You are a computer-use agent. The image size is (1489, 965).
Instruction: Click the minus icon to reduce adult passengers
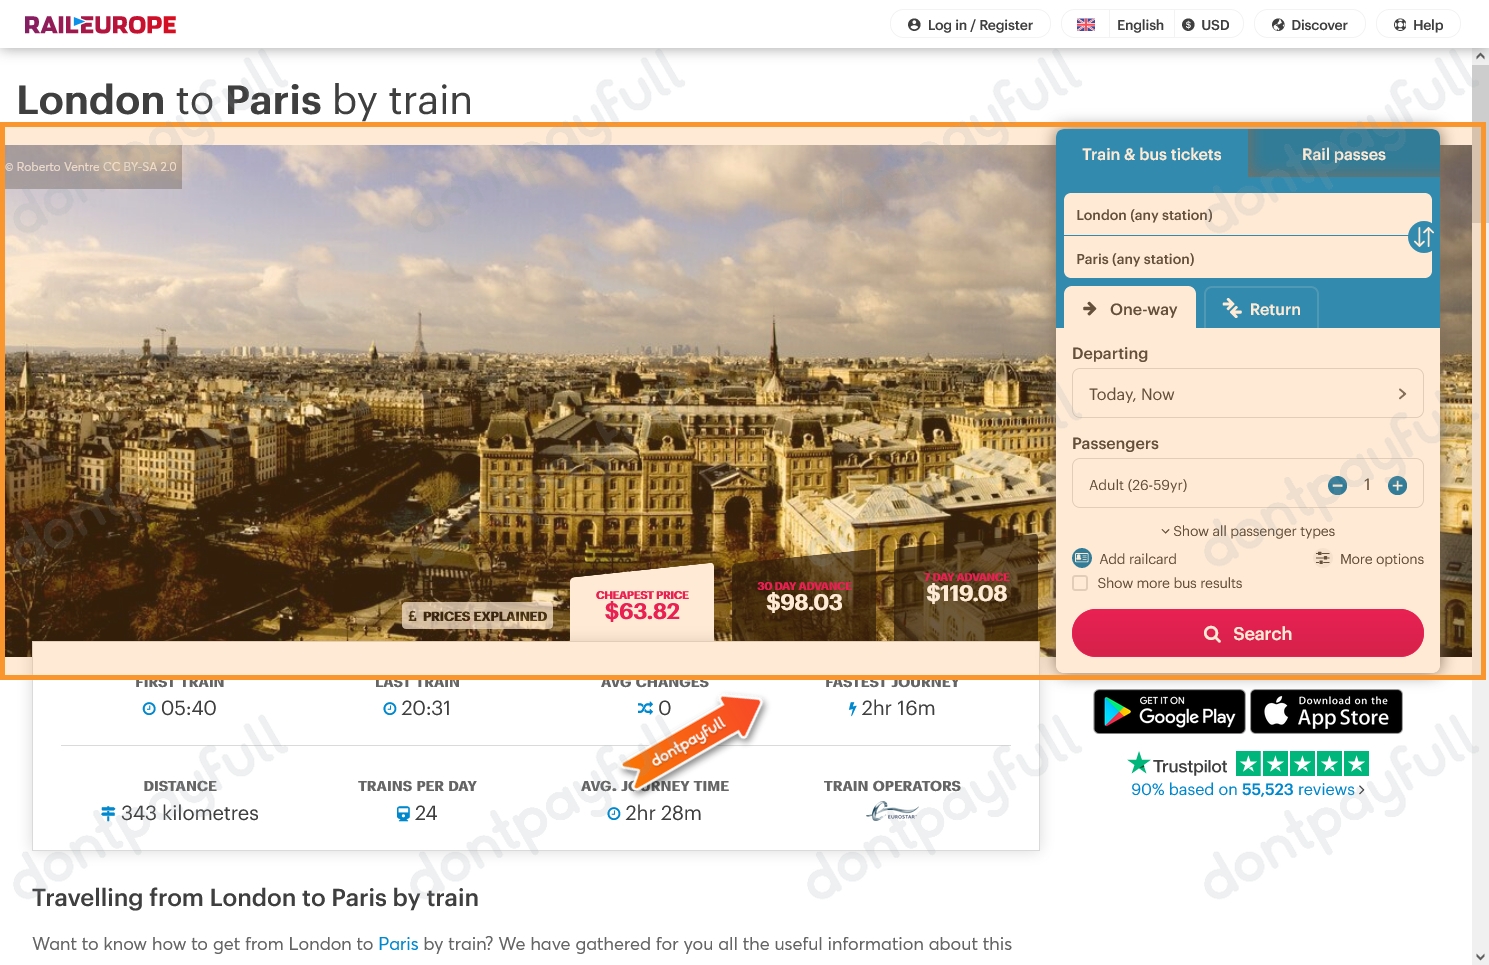(1337, 485)
